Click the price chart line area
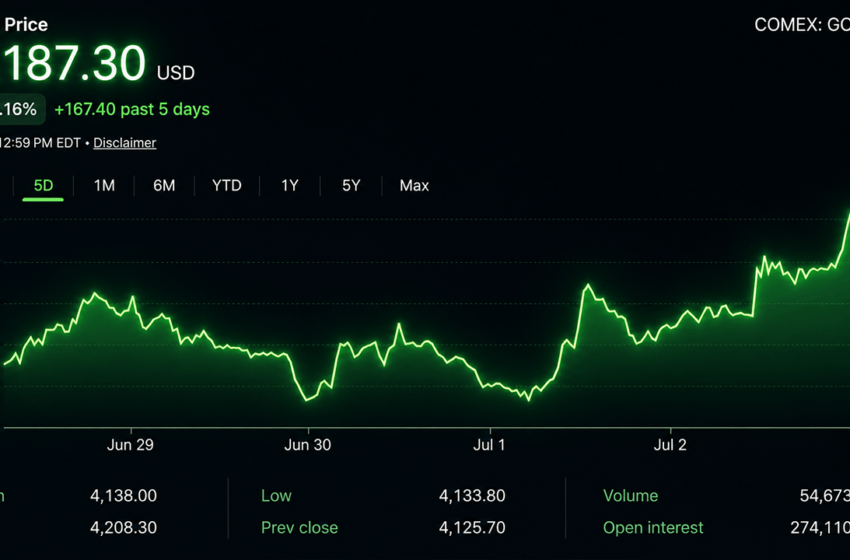 click(426, 320)
